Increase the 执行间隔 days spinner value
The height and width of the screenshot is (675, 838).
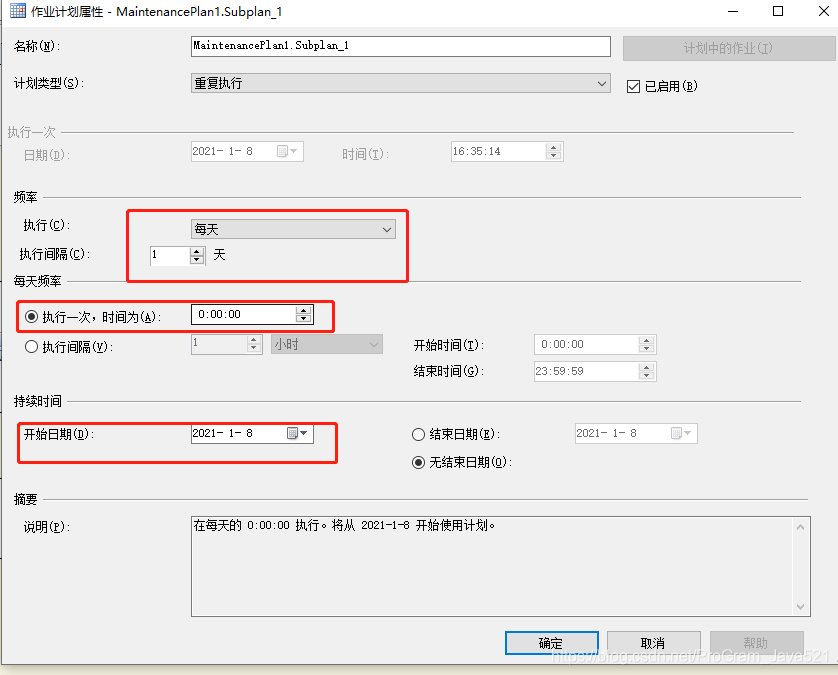tap(197, 251)
